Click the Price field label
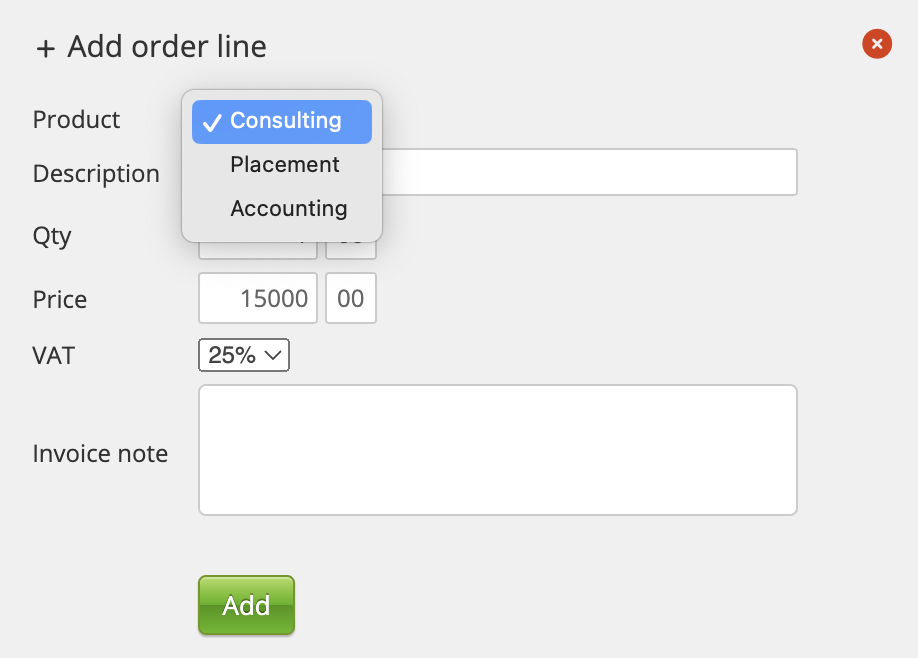 pyautogui.click(x=60, y=300)
